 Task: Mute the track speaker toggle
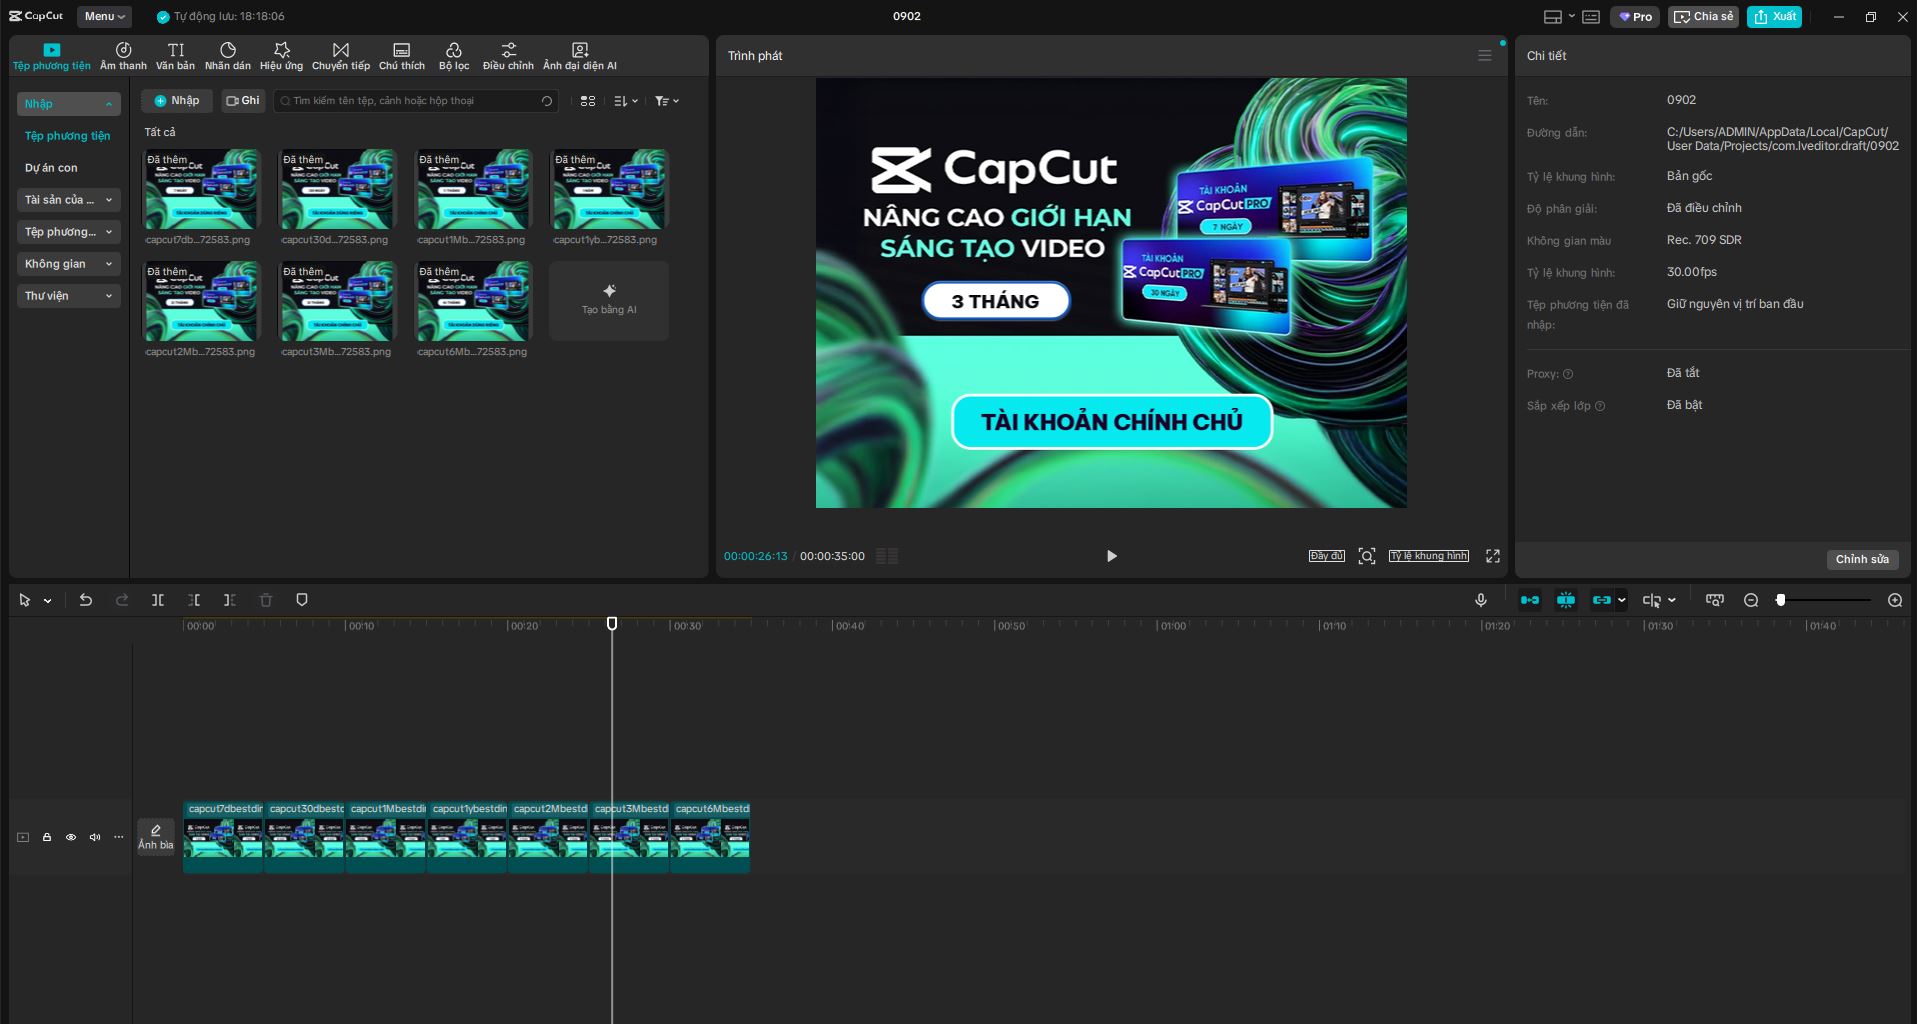click(95, 837)
